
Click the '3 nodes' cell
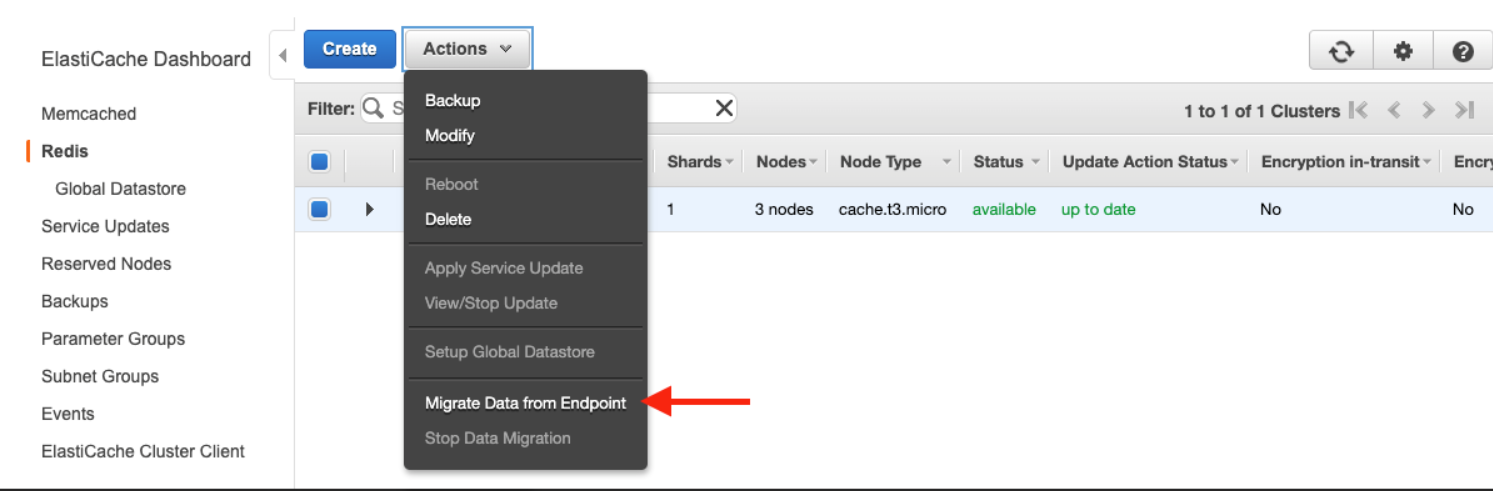pos(784,210)
